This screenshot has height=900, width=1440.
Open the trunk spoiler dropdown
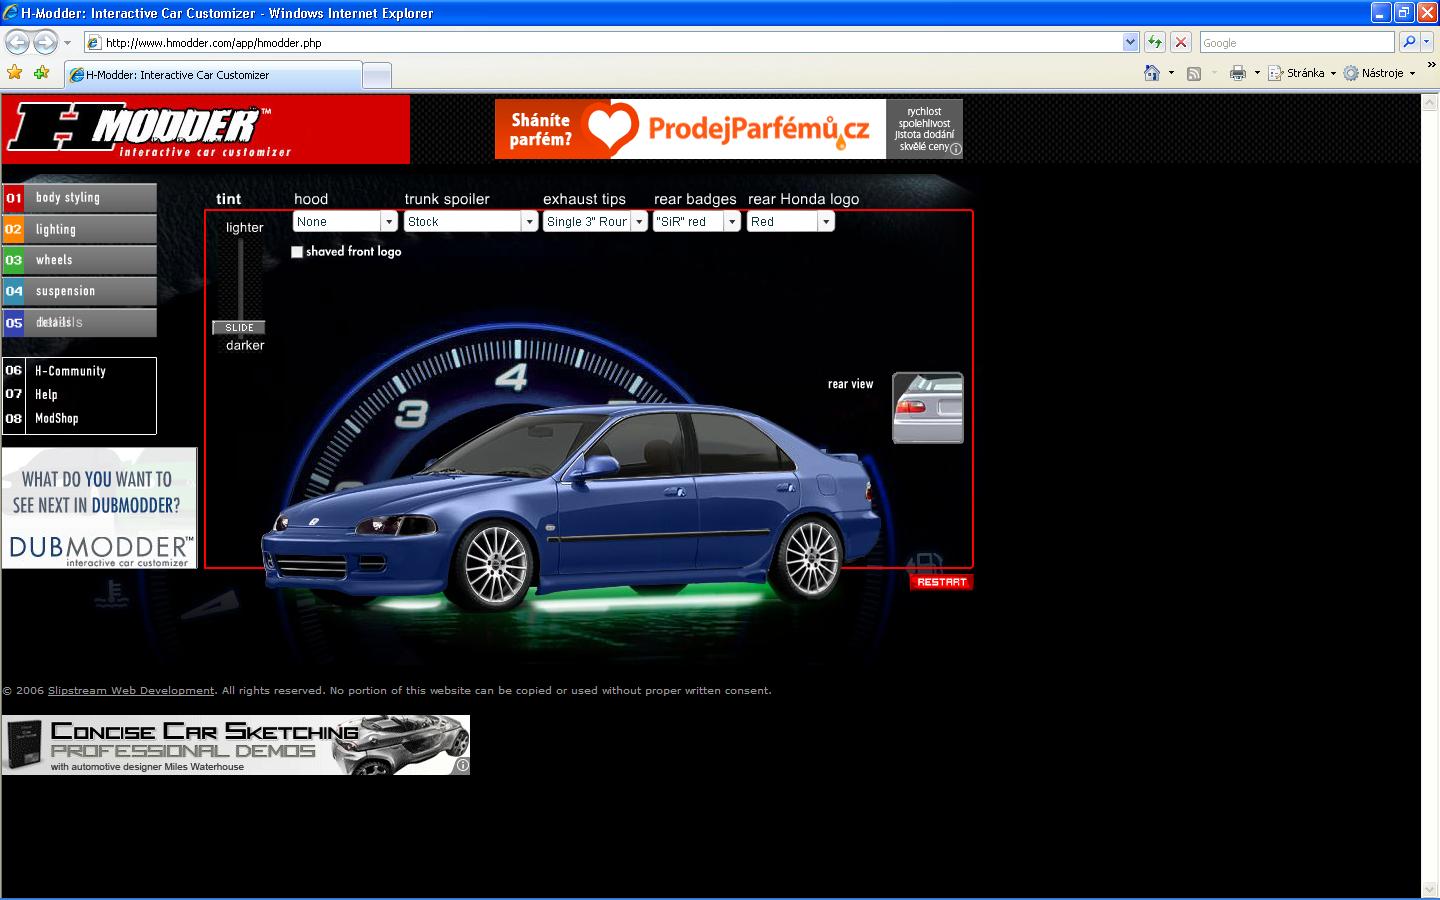pos(530,222)
